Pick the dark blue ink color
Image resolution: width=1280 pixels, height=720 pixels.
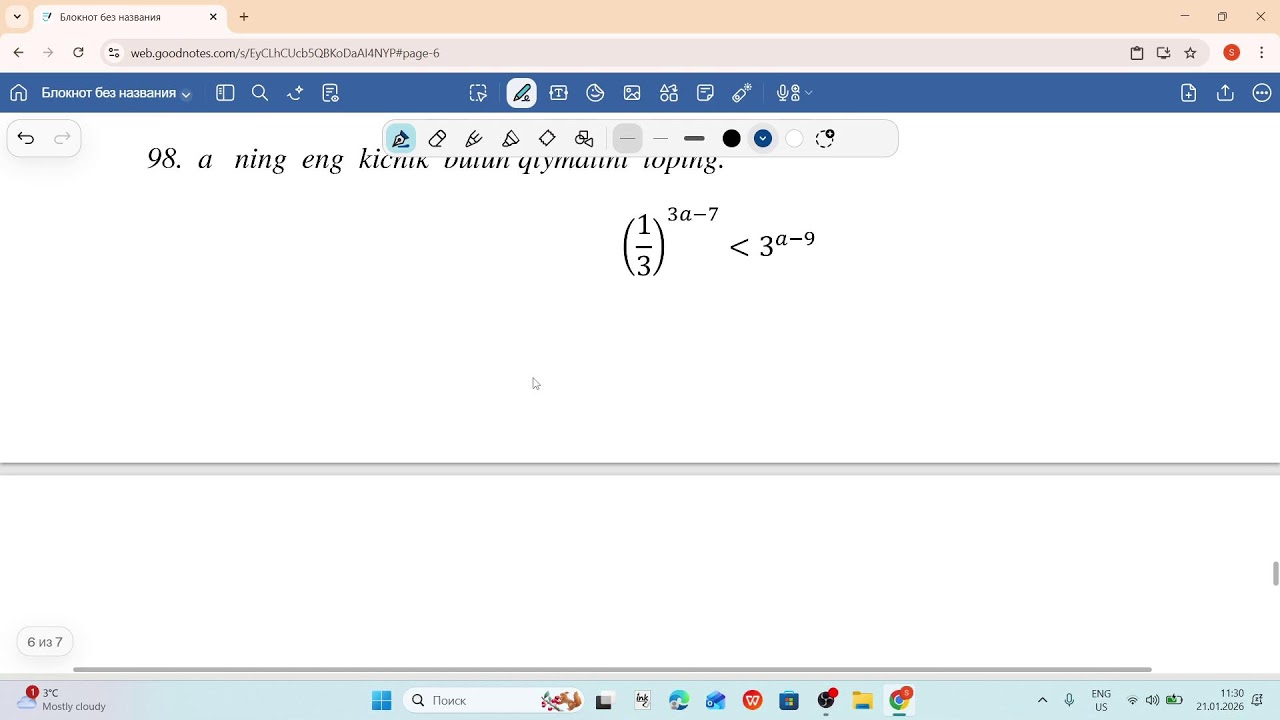point(763,138)
